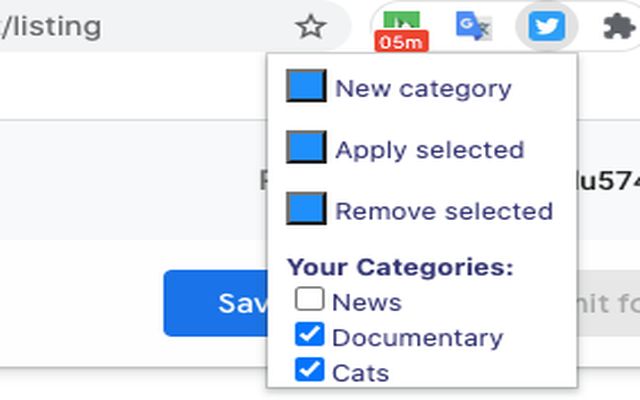Click the Twitter bird extension icon

coord(547,27)
